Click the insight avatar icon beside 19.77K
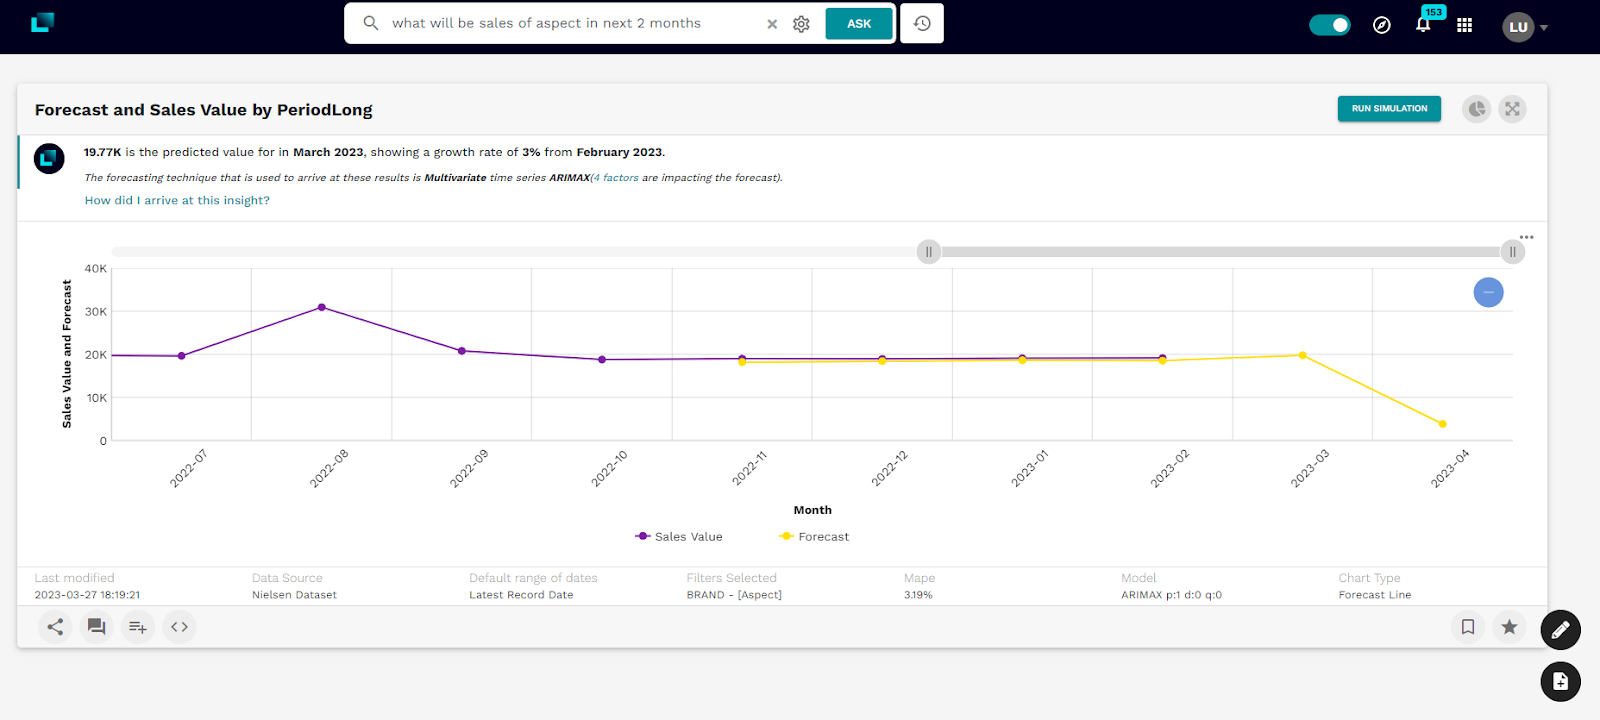Screen dimensions: 1600x720 [49, 158]
